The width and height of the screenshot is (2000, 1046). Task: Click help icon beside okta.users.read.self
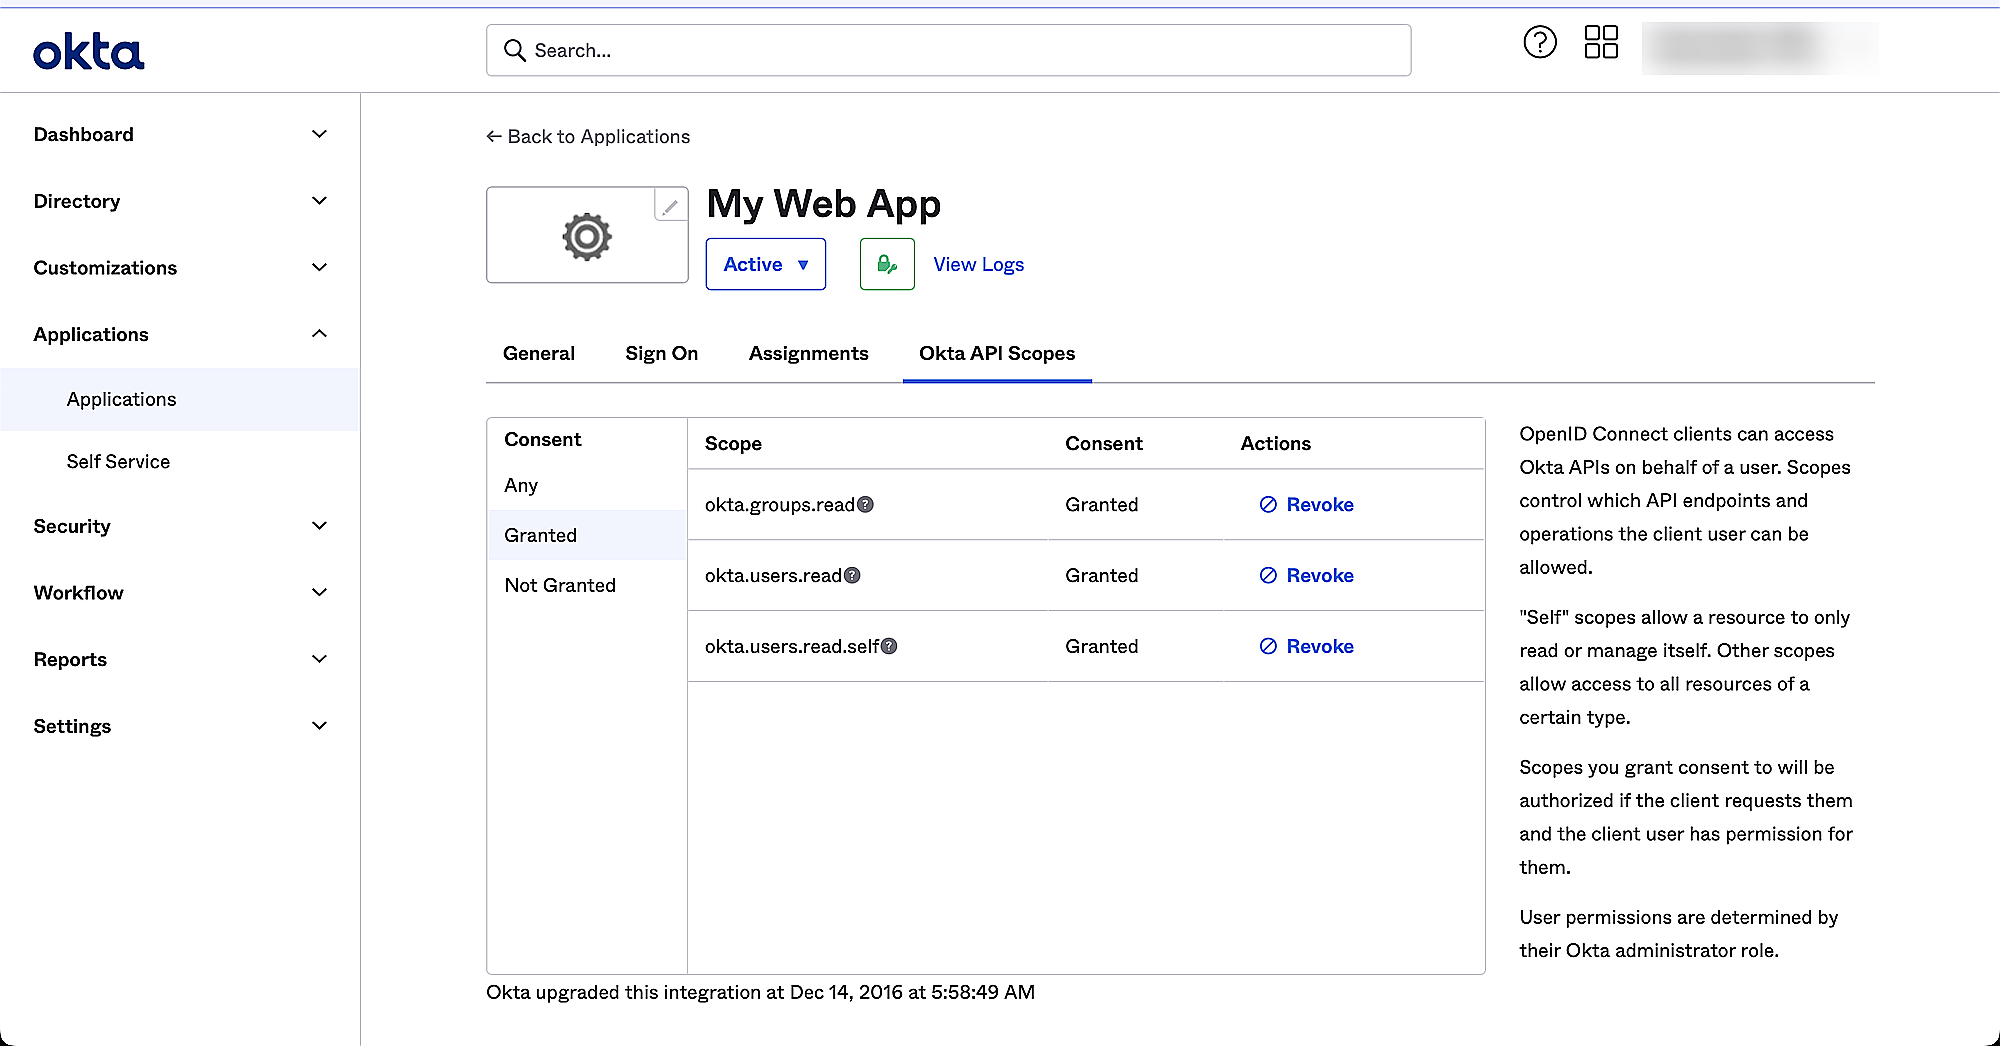click(x=889, y=647)
